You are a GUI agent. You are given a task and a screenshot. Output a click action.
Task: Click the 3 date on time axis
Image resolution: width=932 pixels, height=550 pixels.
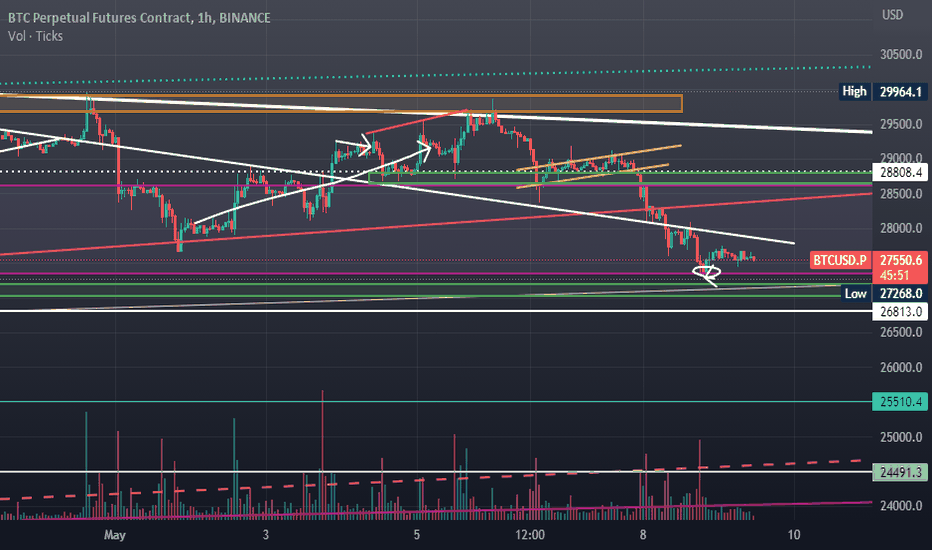click(x=265, y=535)
